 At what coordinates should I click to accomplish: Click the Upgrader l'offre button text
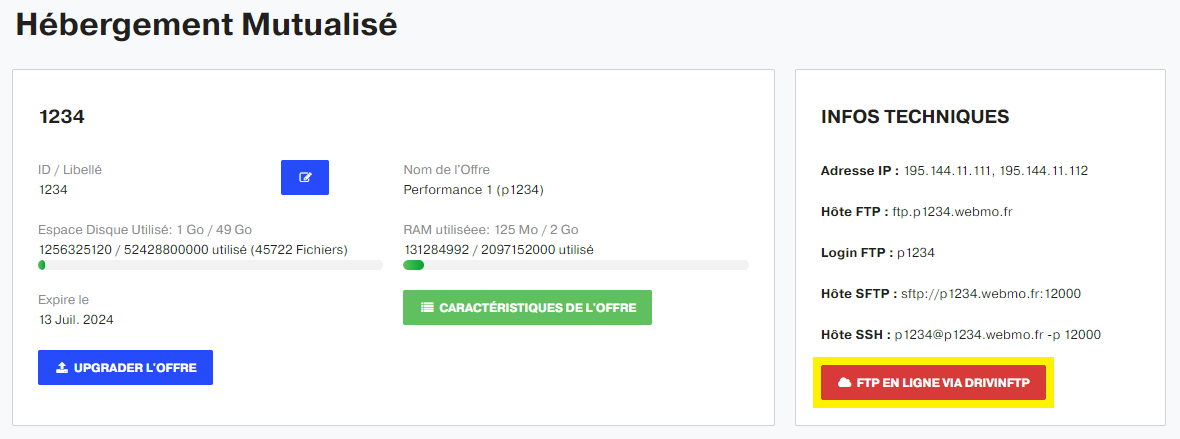pyautogui.click(x=135, y=368)
